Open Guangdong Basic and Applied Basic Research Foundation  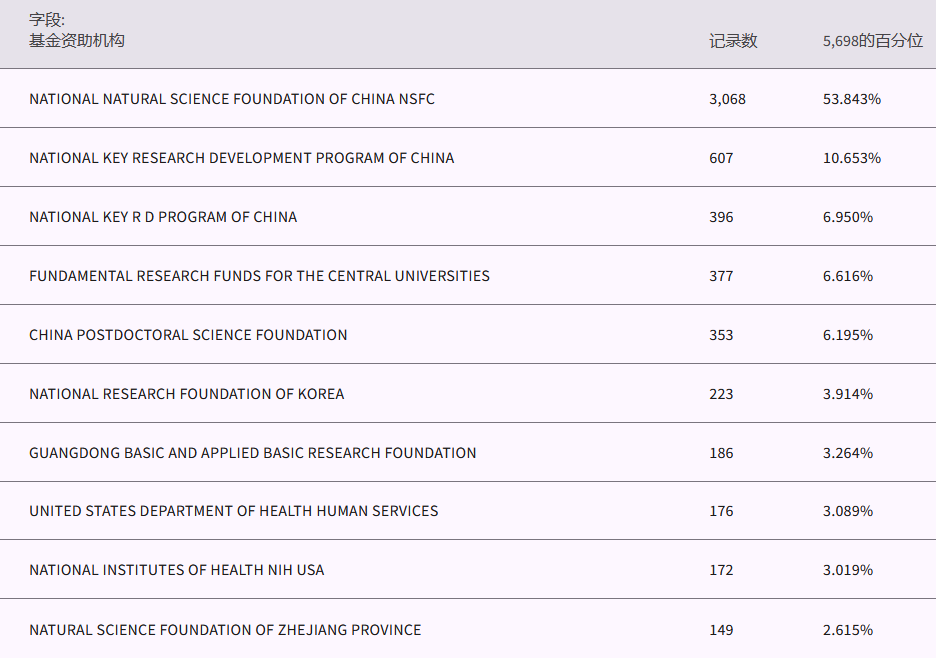coord(252,453)
